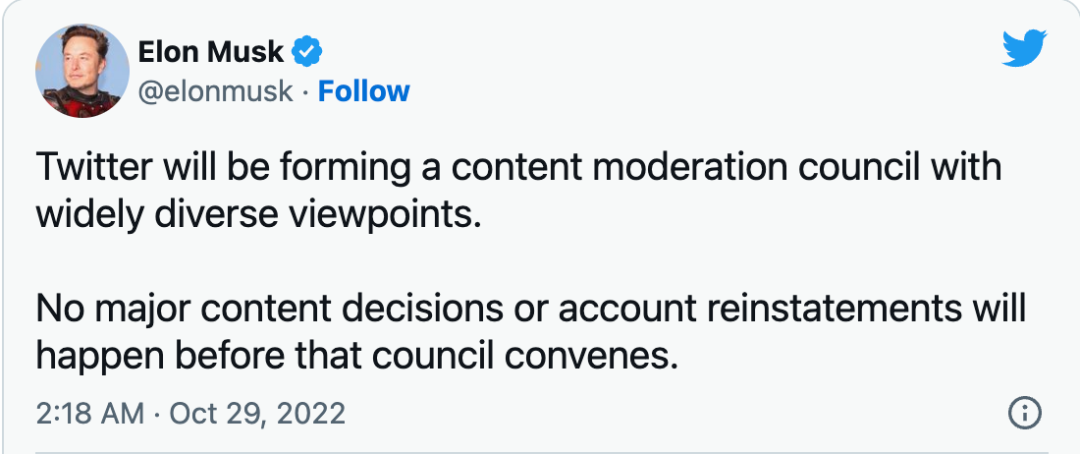The height and width of the screenshot is (454, 1080).
Task: Click the "Oct 29, 2022" date
Action: [x=256, y=413]
